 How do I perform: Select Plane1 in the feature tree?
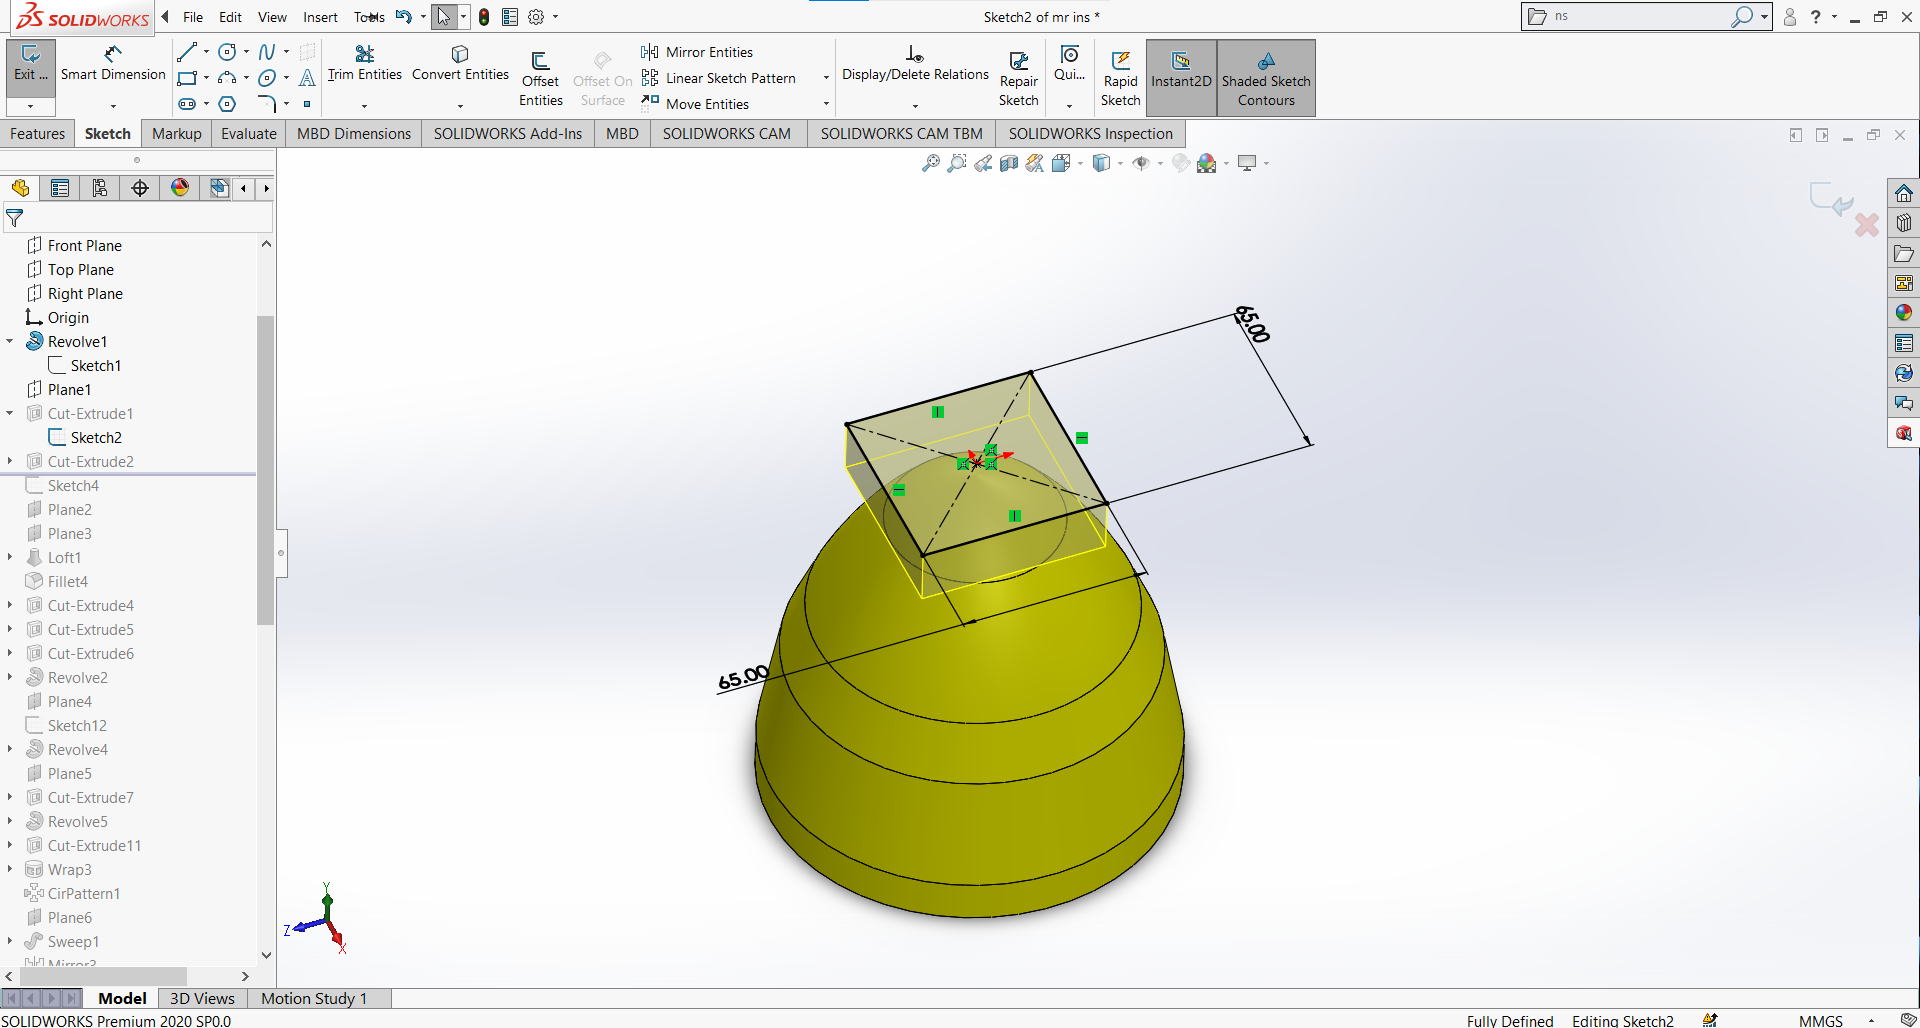point(69,390)
